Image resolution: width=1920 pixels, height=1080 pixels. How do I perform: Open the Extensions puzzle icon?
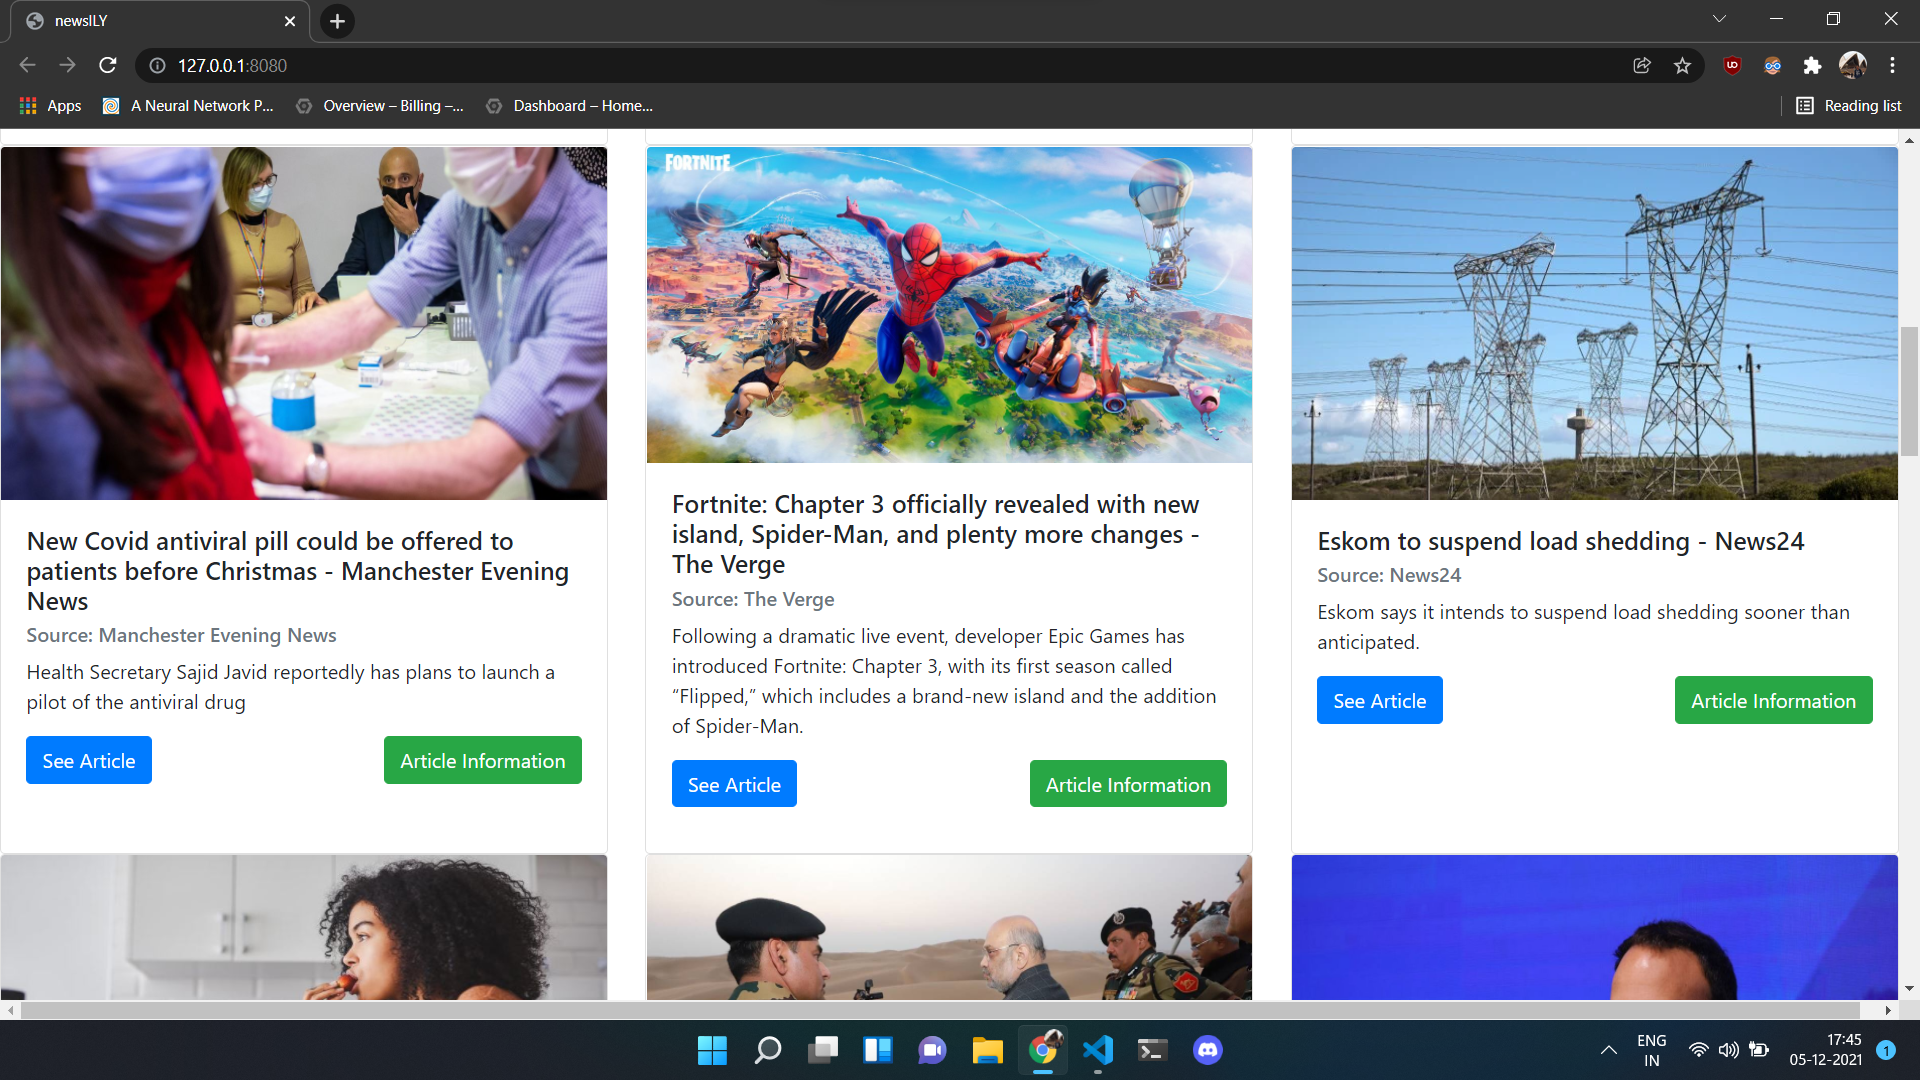point(1812,65)
